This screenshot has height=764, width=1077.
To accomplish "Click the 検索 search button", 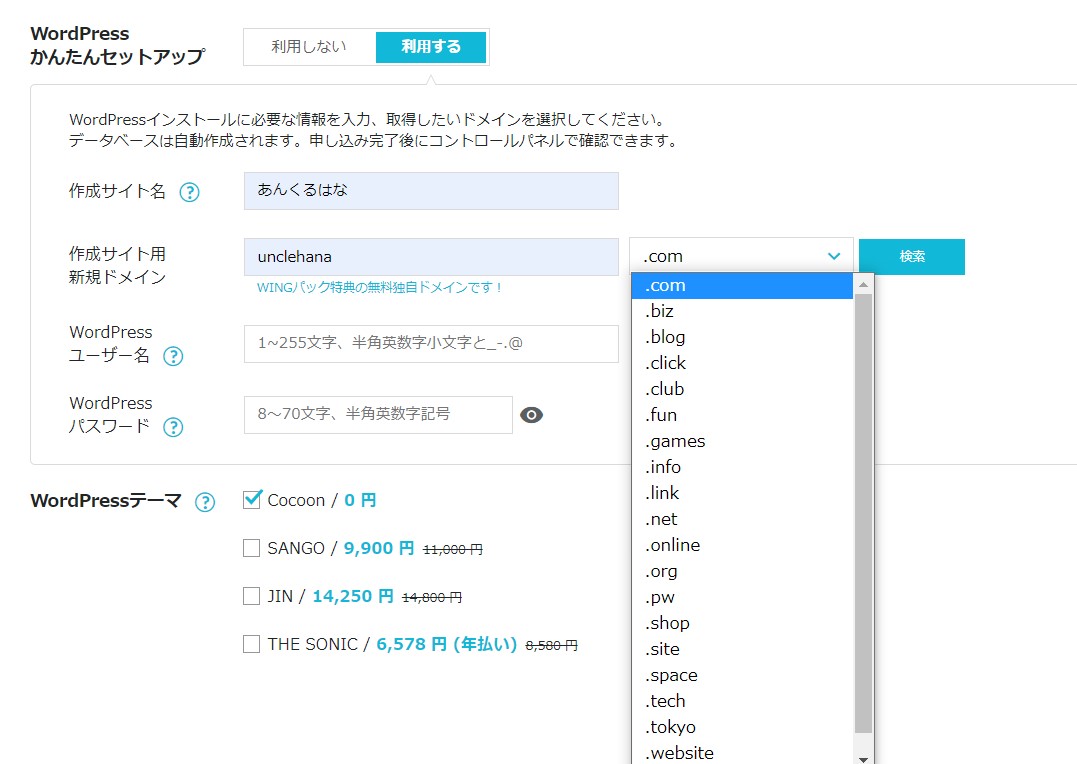I will point(911,256).
